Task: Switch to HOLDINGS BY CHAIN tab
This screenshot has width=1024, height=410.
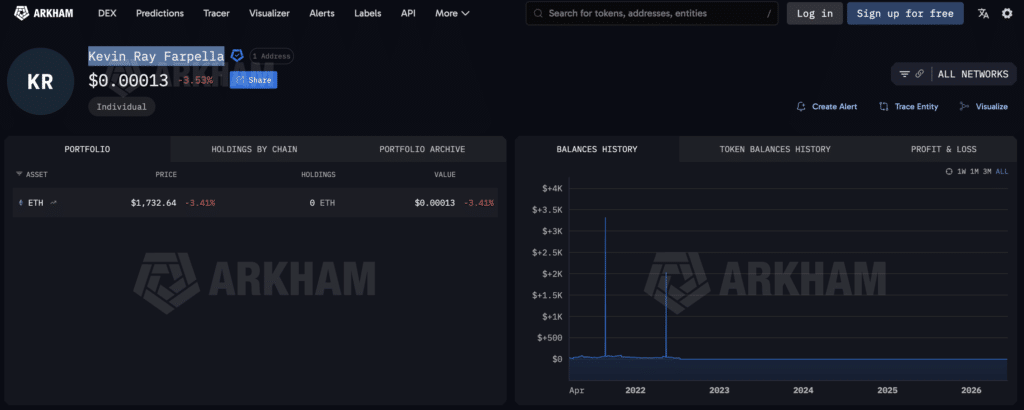Action: pyautogui.click(x=254, y=149)
